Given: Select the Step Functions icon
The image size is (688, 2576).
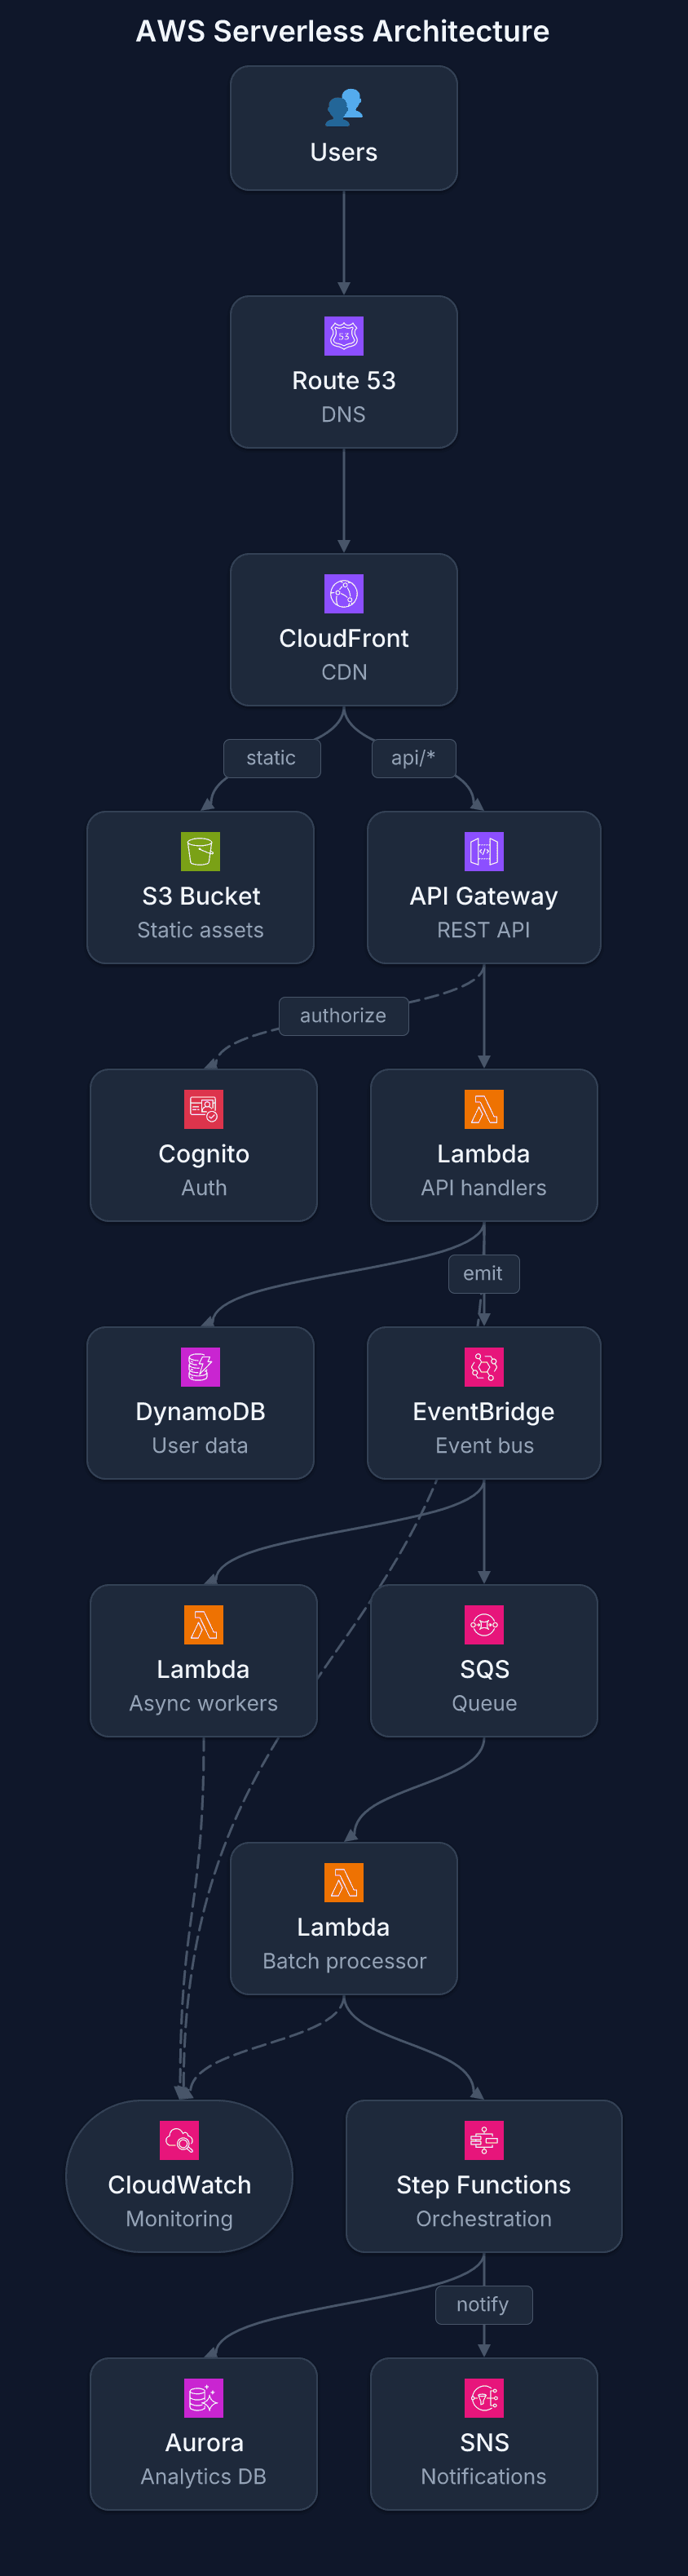Looking at the screenshot, I should coord(484,2141).
